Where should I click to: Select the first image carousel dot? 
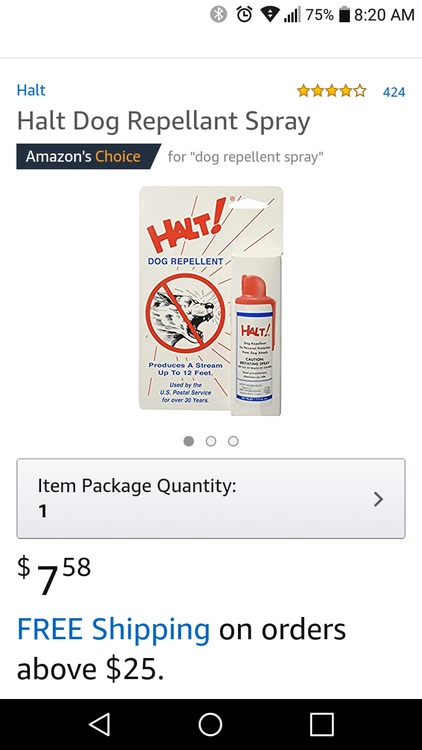189,441
